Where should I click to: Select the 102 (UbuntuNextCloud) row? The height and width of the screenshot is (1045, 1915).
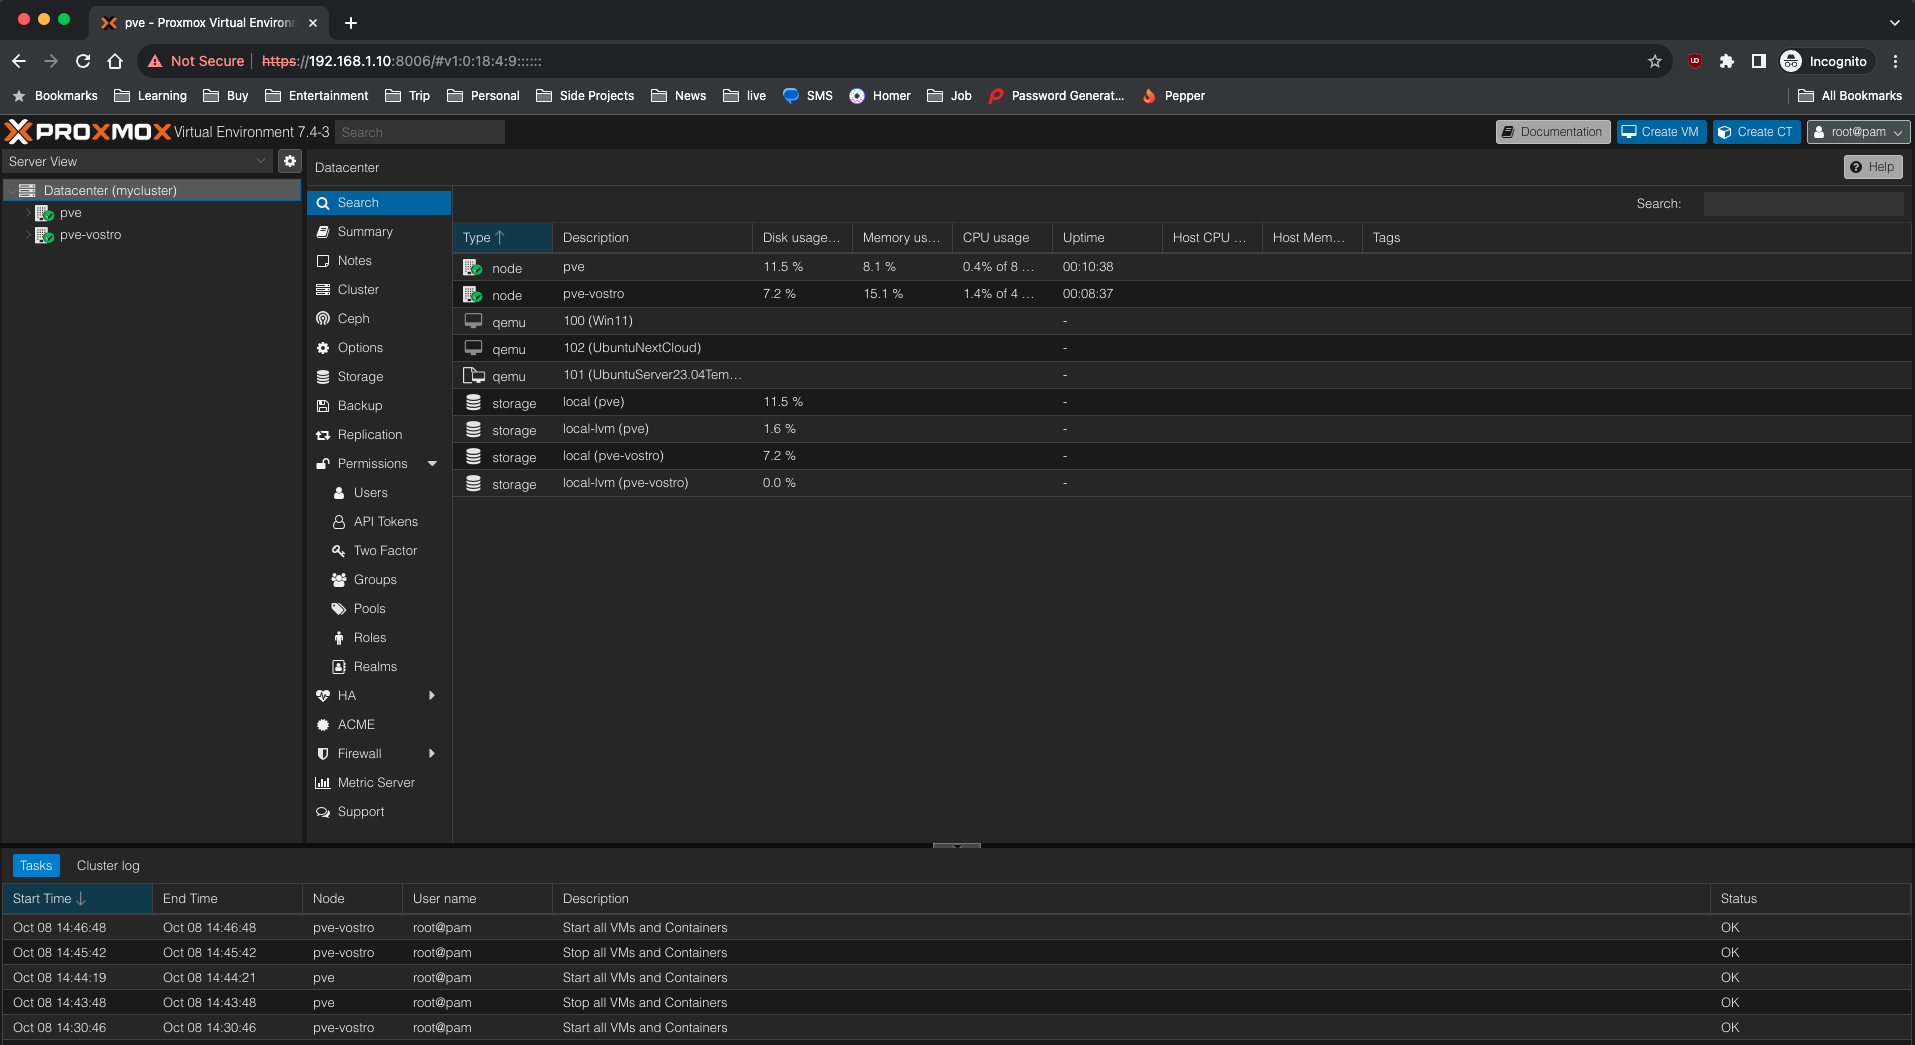coord(1183,348)
